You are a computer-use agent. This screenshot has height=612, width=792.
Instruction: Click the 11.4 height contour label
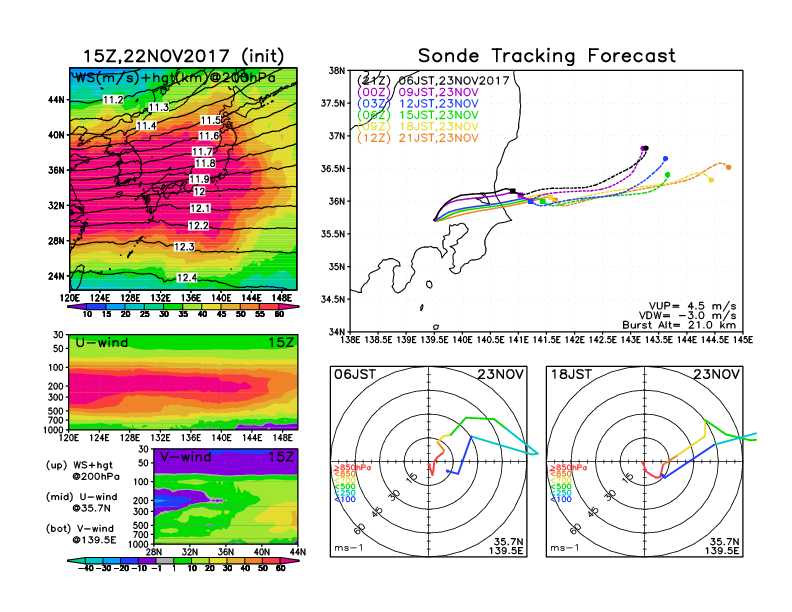[146, 125]
